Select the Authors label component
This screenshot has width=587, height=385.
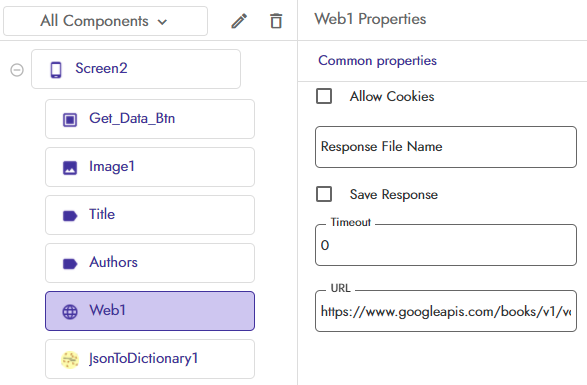click(x=150, y=263)
